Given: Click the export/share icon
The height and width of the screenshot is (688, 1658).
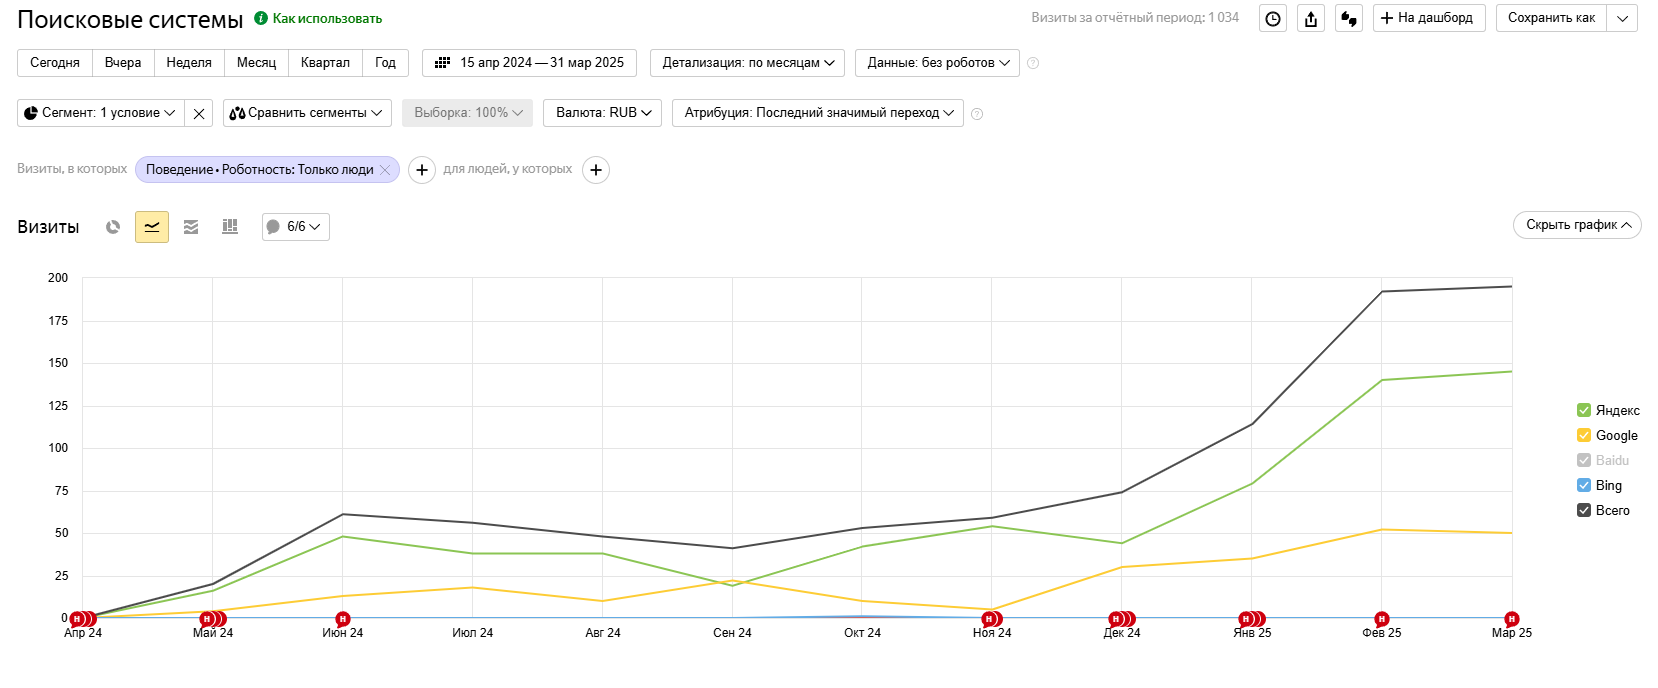Looking at the screenshot, I should pyautogui.click(x=1311, y=18).
